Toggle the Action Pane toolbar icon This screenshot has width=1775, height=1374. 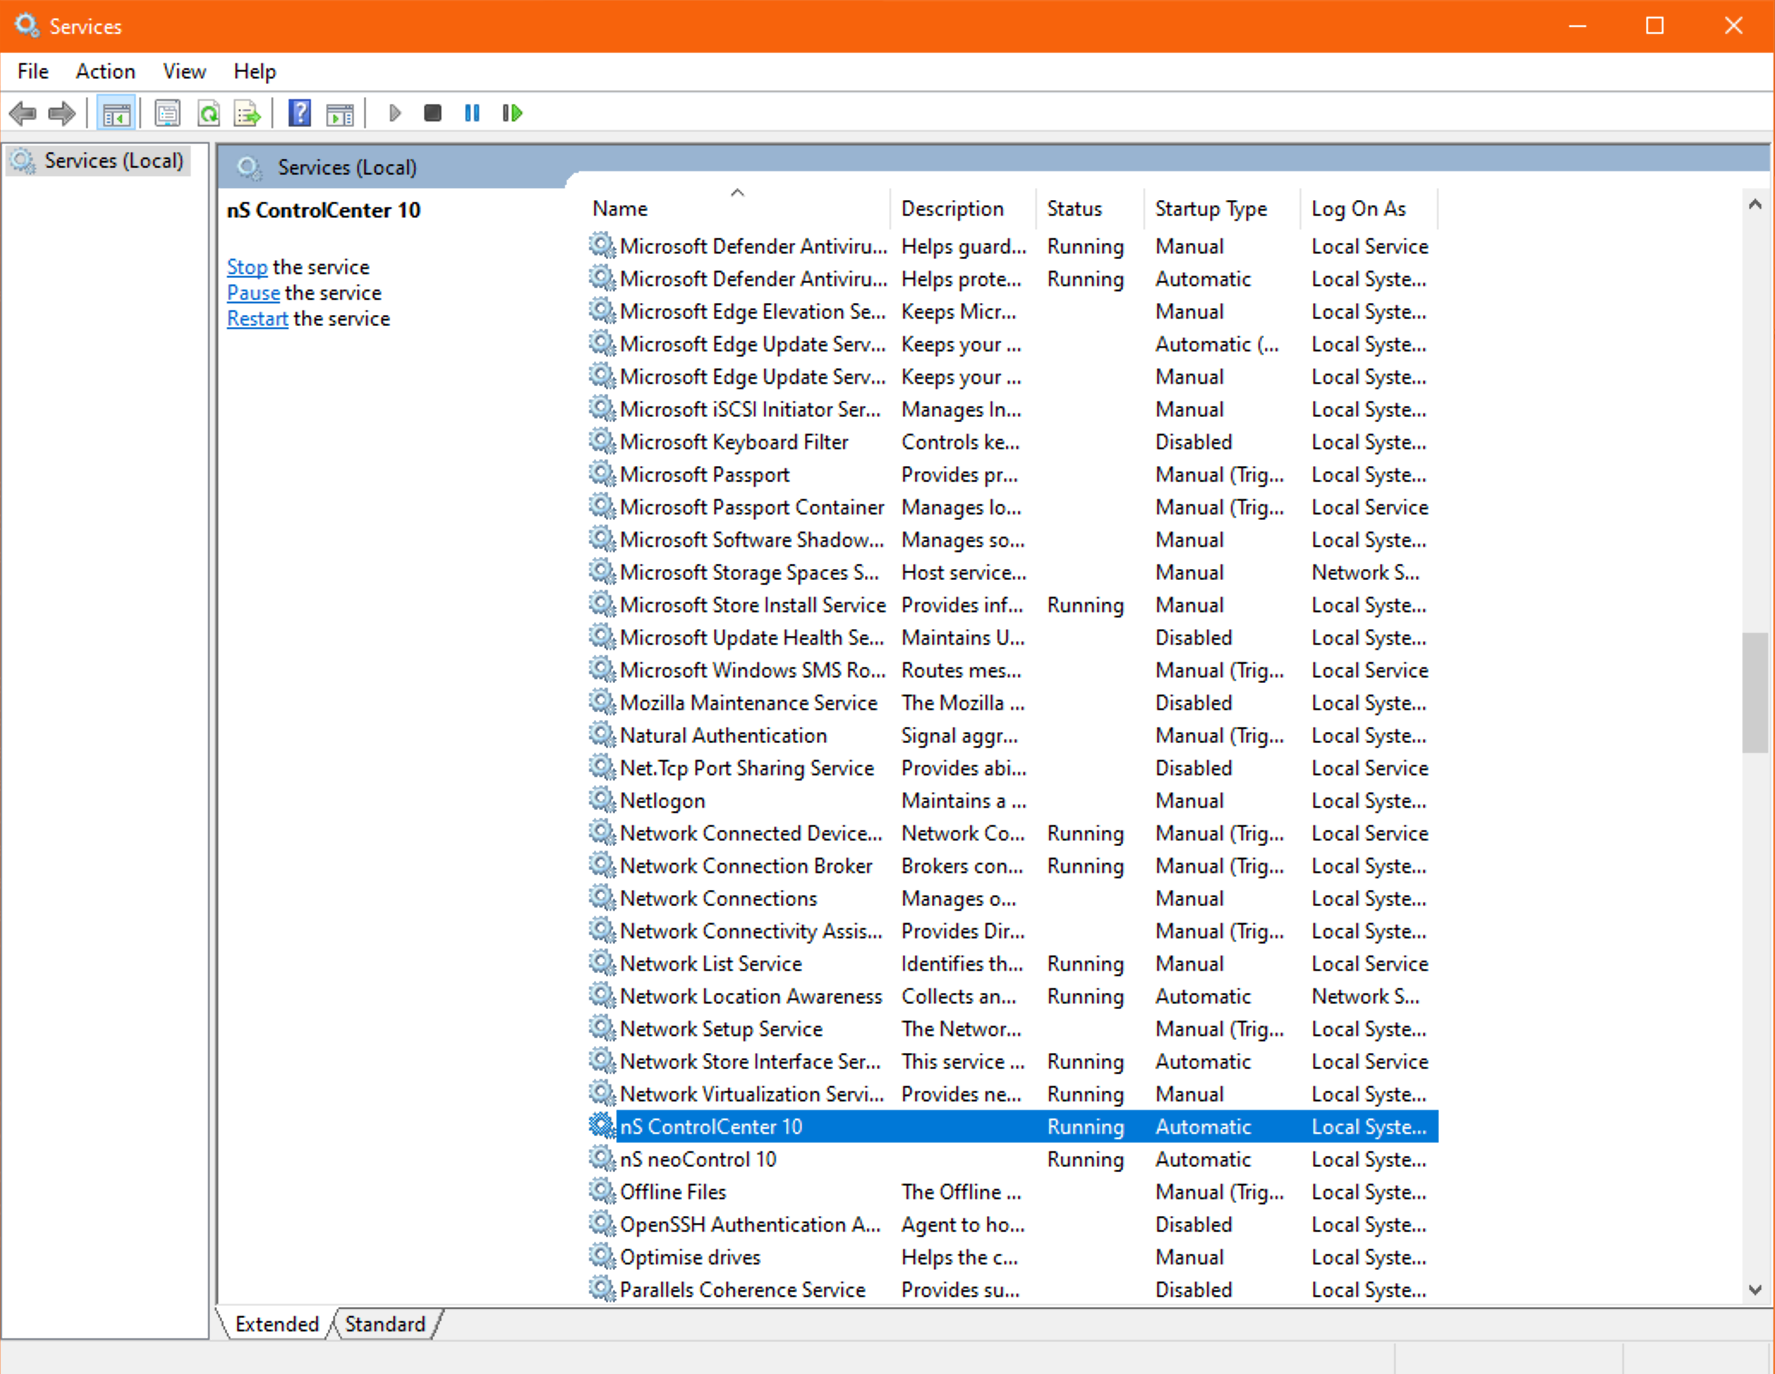tap(340, 113)
